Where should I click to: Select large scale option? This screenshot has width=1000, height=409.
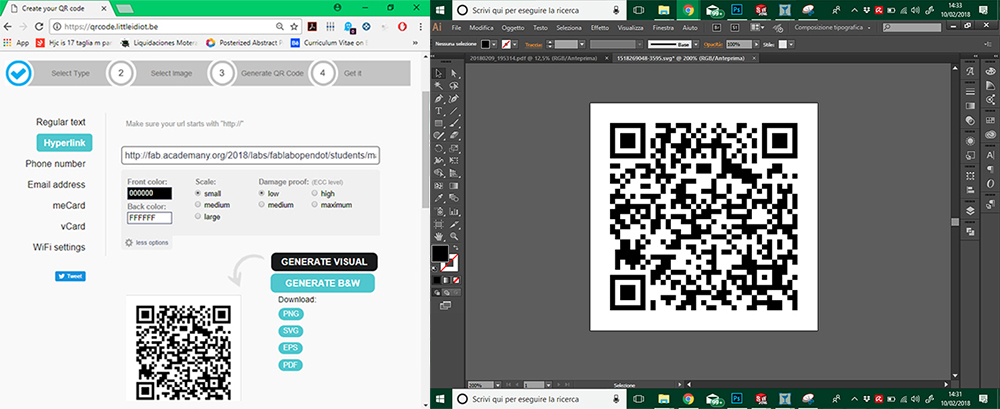[x=198, y=217]
